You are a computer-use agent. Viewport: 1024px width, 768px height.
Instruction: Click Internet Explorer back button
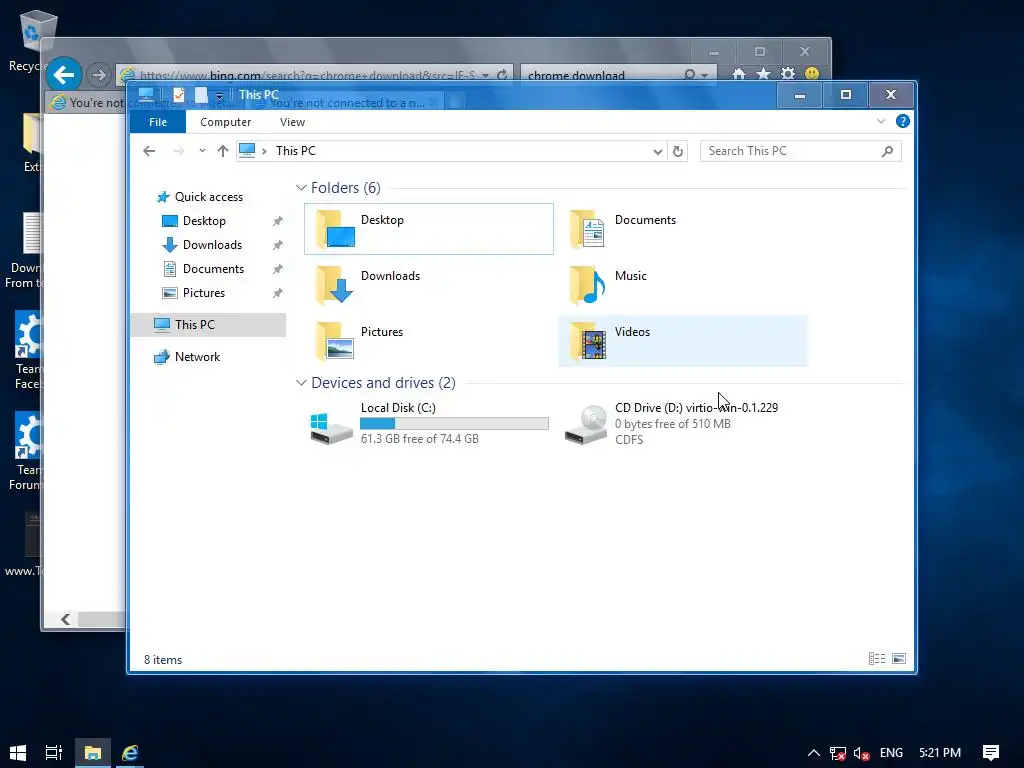tap(63, 75)
